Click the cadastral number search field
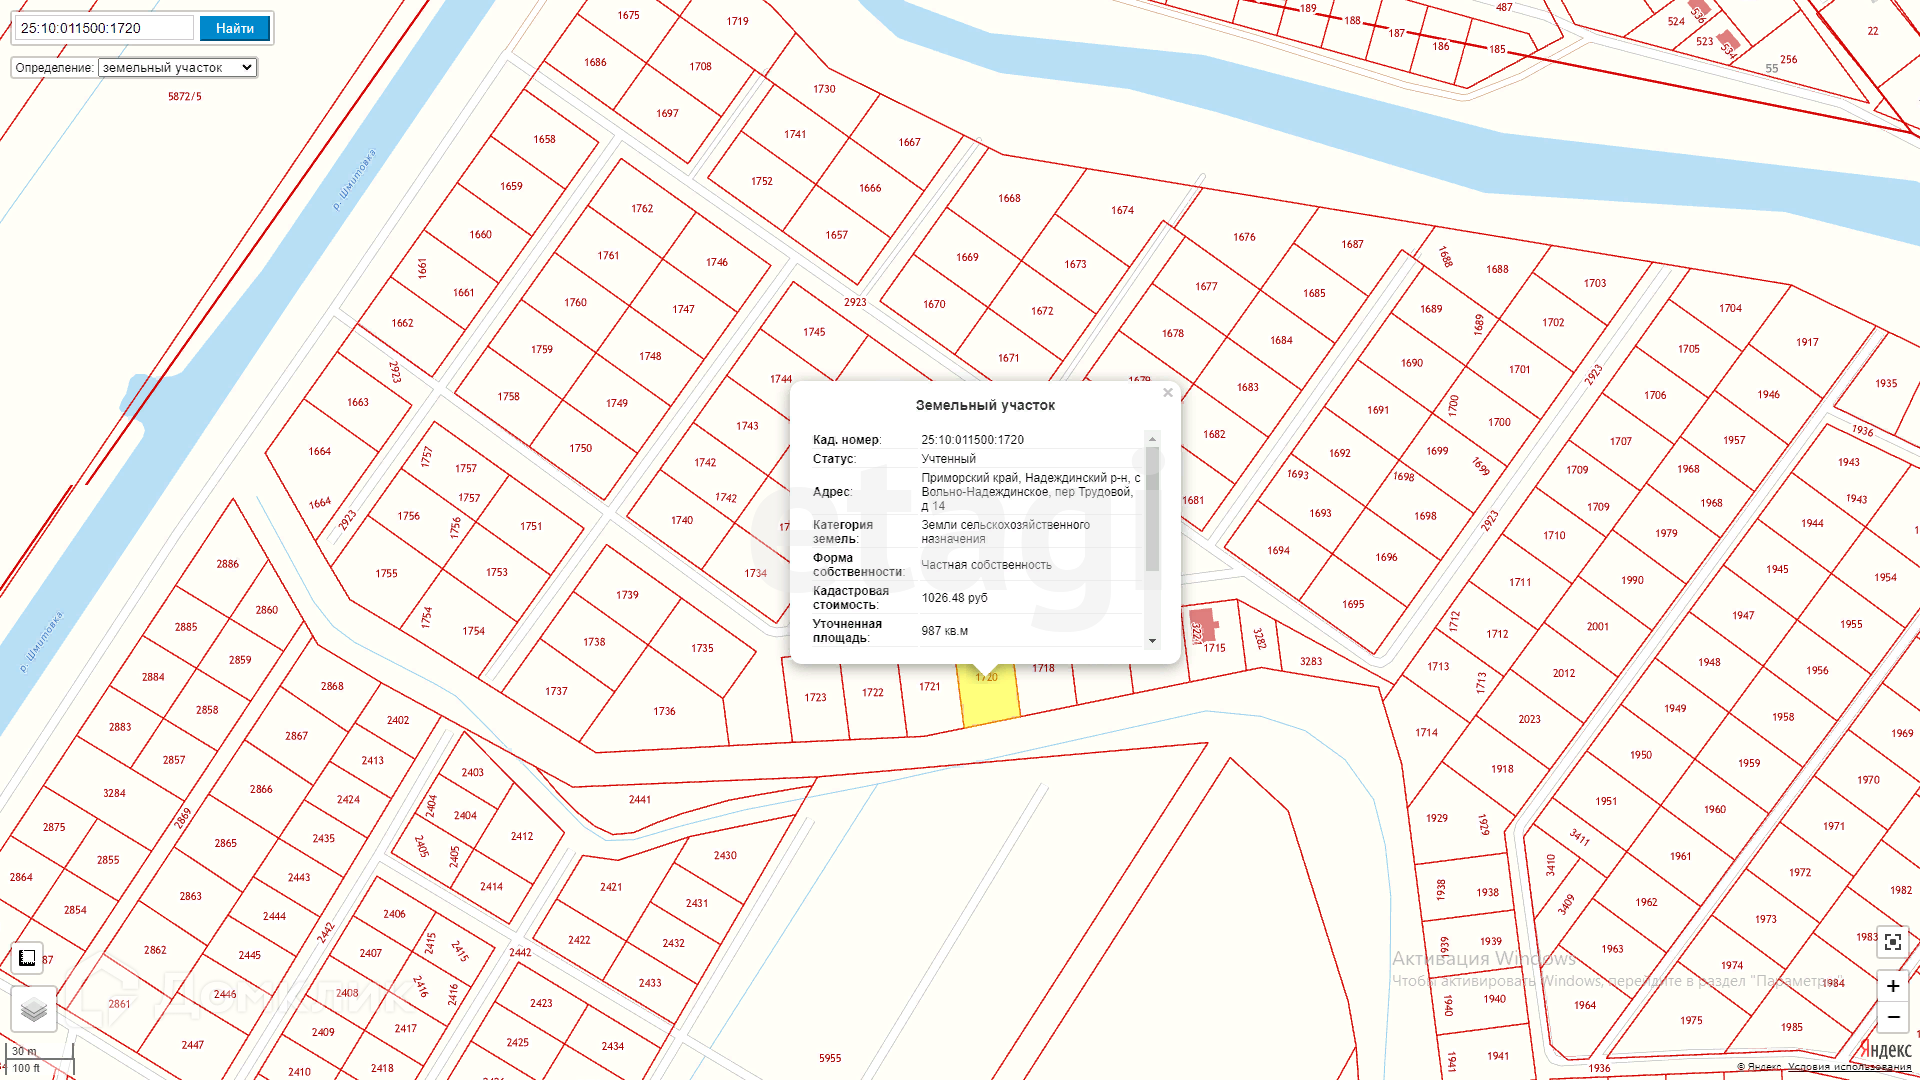The width and height of the screenshot is (1920, 1080). [x=104, y=28]
